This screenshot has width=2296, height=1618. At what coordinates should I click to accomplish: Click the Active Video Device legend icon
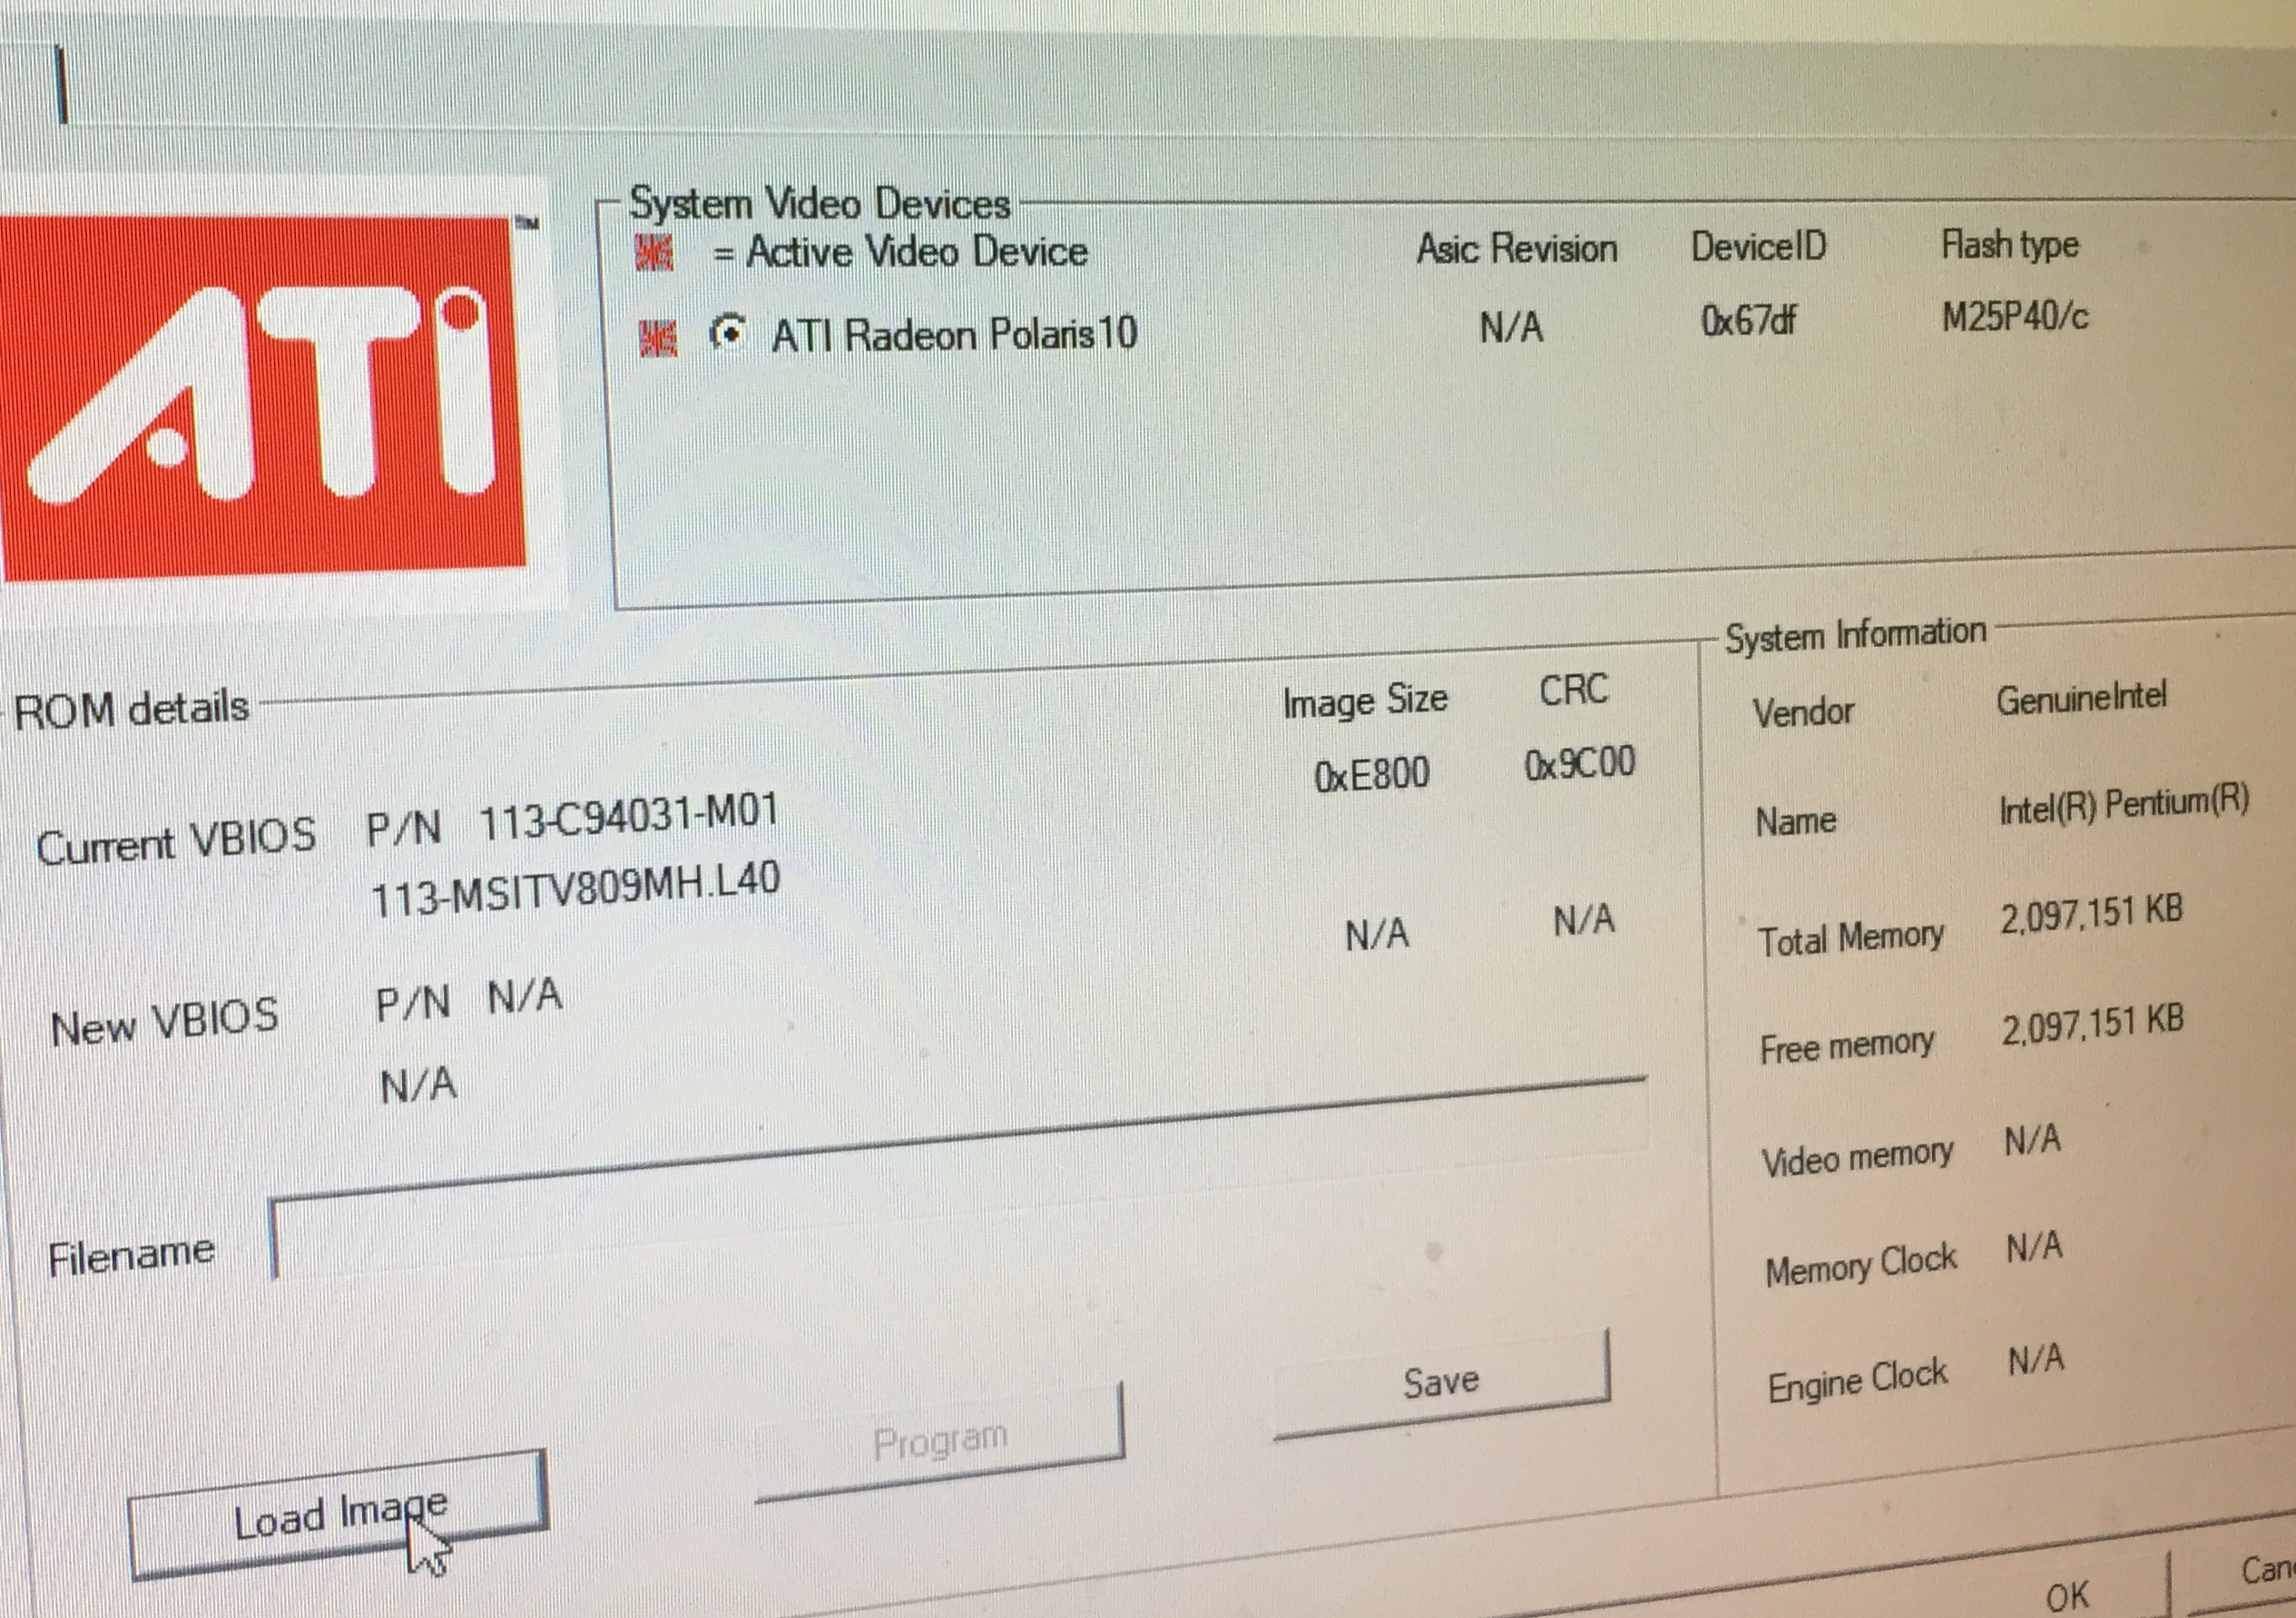coord(654,252)
